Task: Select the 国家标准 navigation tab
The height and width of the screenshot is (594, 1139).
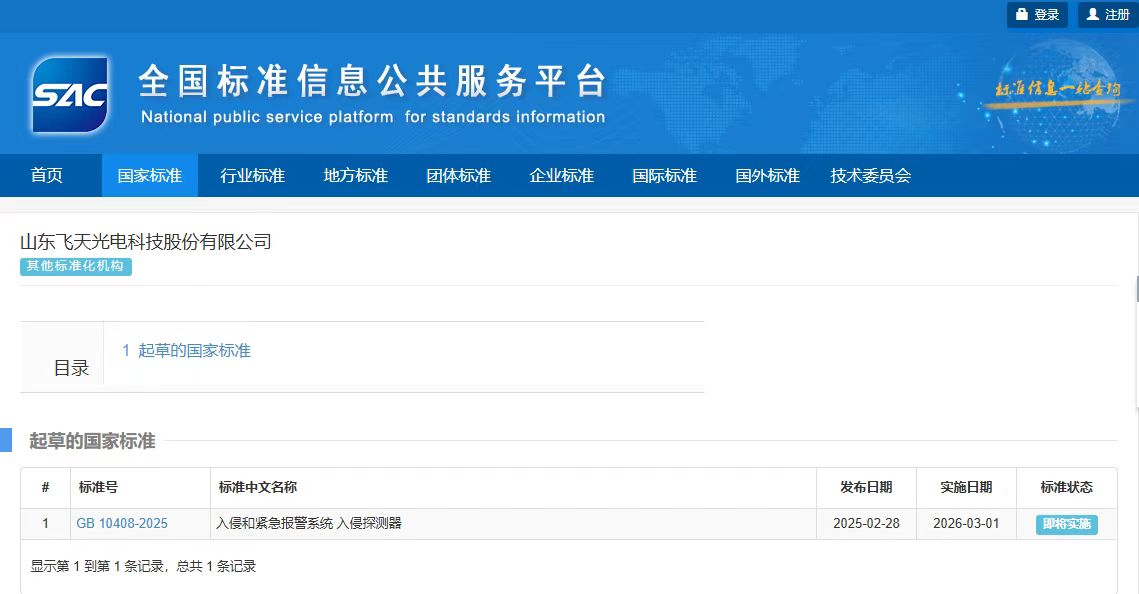Action: tap(150, 175)
